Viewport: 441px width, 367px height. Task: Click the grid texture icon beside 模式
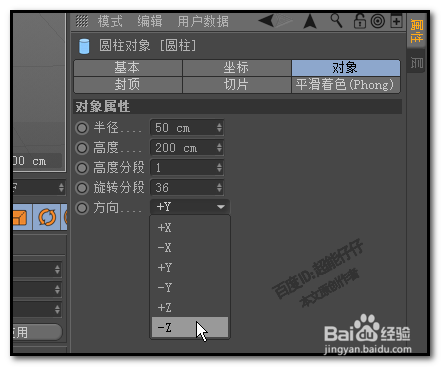tap(82, 21)
